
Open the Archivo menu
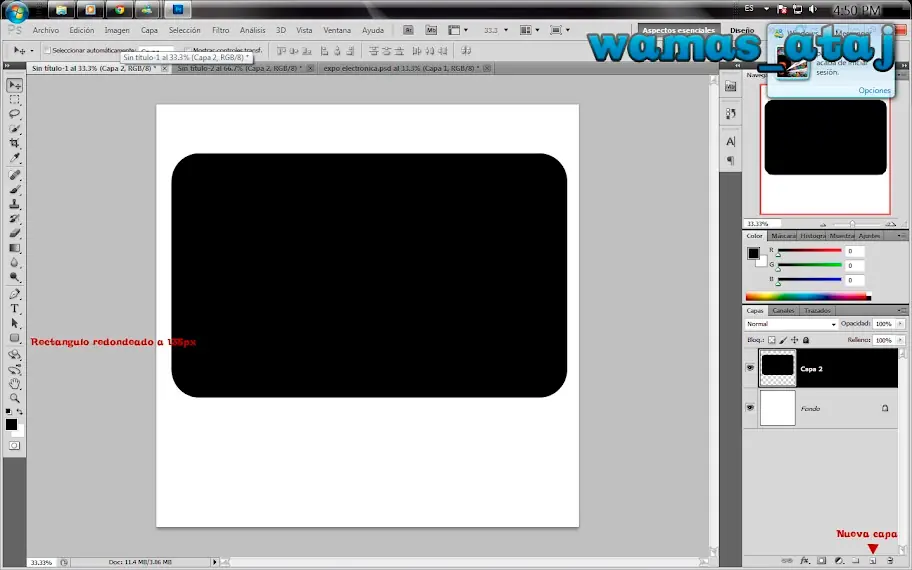coord(45,30)
